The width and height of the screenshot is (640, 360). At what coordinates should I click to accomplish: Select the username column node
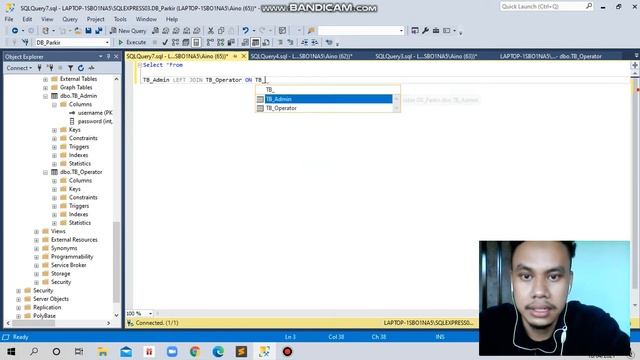point(95,113)
